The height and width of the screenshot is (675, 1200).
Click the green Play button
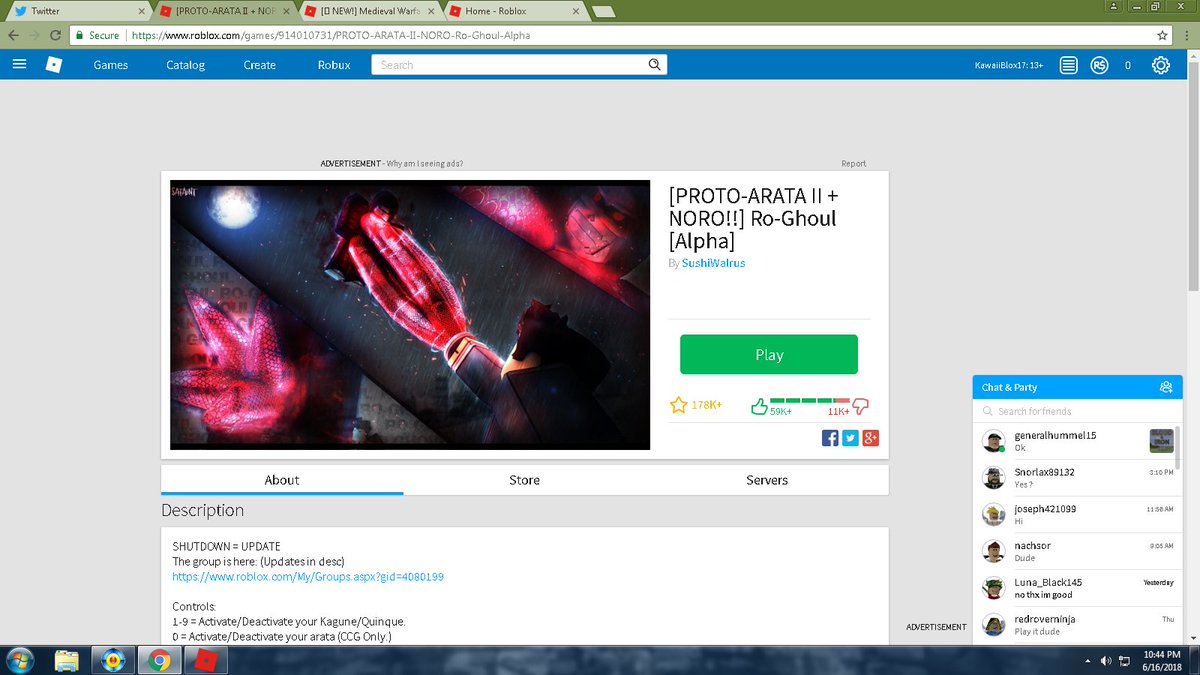click(769, 355)
